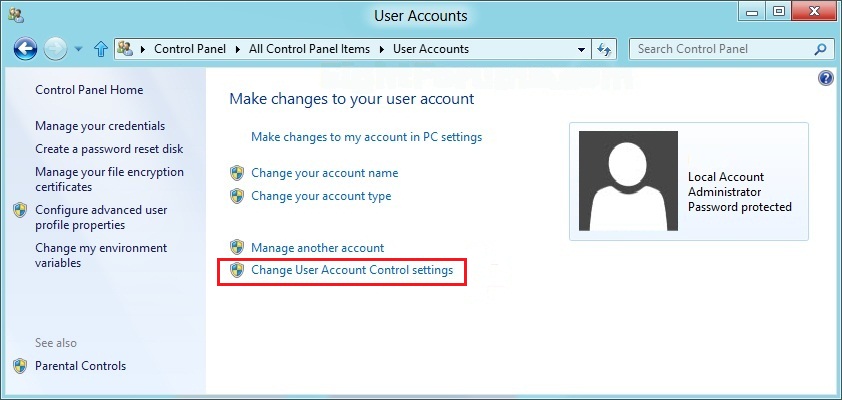Click the Forward navigation arrow

pyautogui.click(x=57, y=48)
